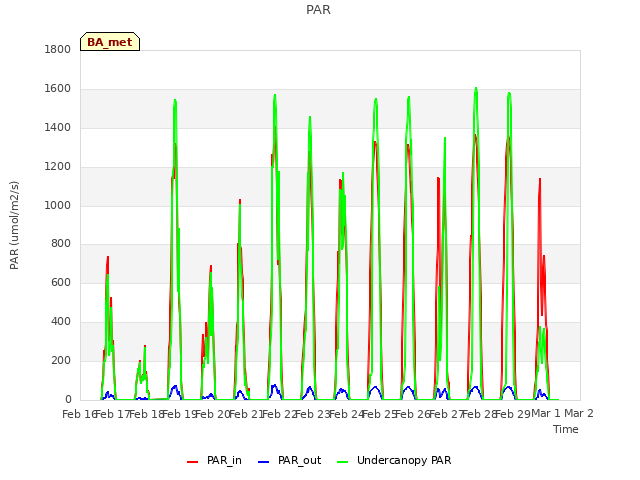
Task: Click the Feb 25 x-axis label
Action: coord(379,414)
